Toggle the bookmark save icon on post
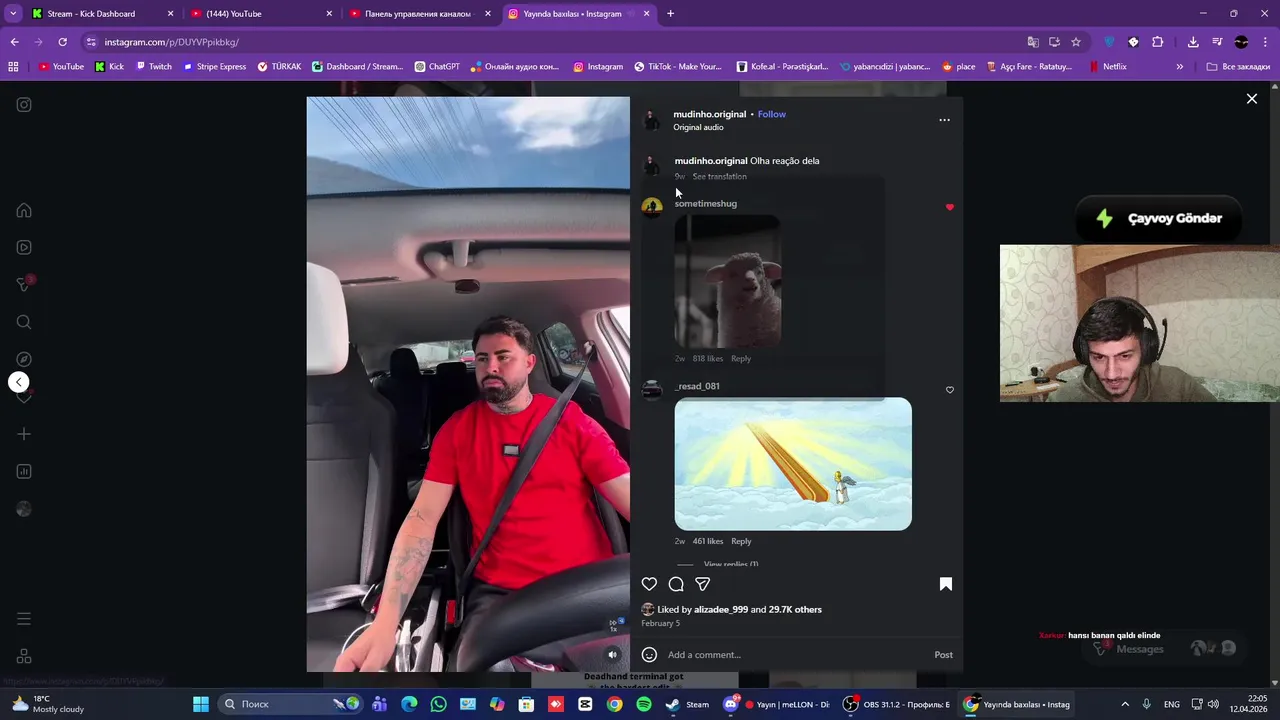The image size is (1280, 720). pyautogui.click(x=945, y=584)
